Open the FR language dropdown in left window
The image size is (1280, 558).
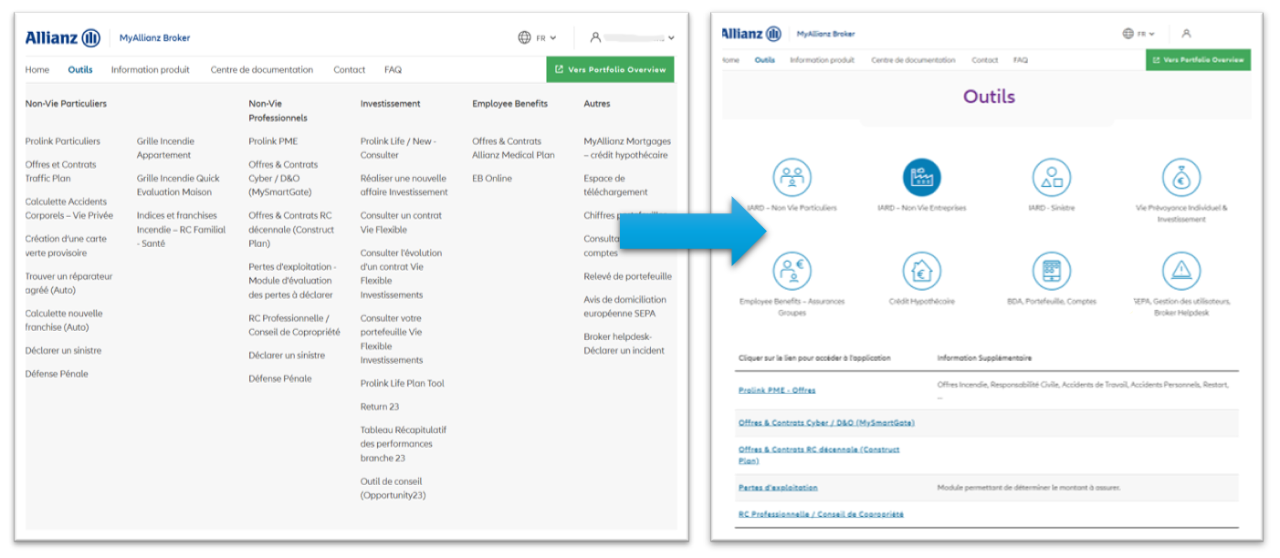point(545,38)
